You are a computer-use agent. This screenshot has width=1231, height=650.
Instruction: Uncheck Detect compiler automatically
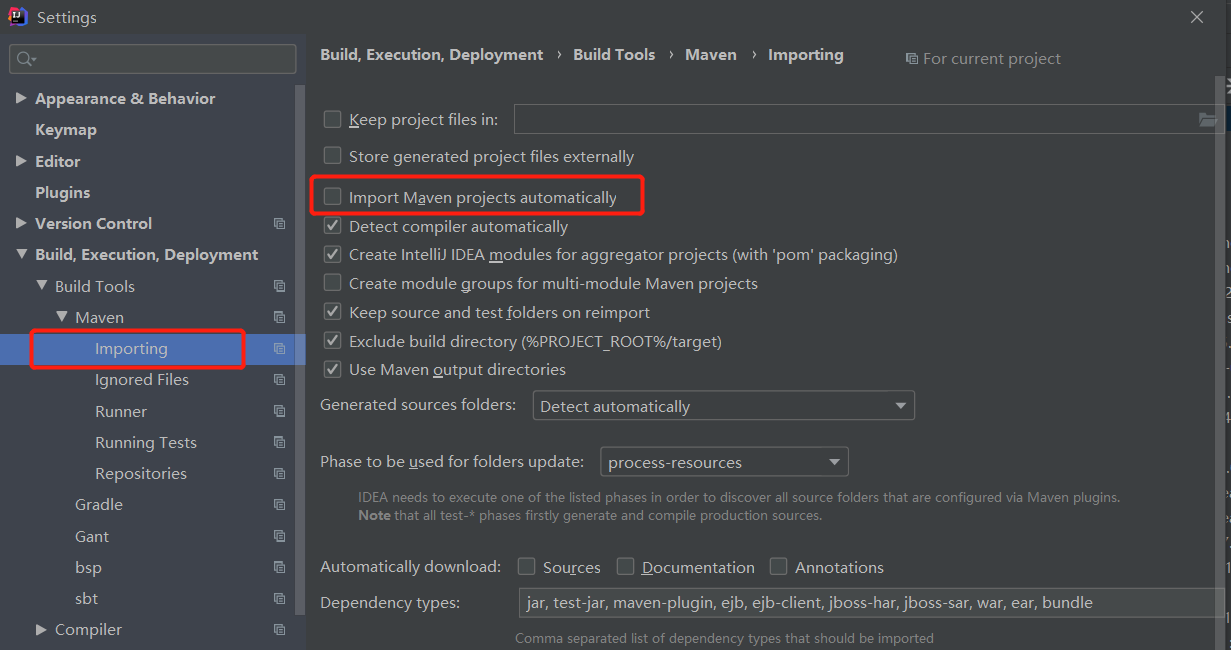(x=332, y=227)
